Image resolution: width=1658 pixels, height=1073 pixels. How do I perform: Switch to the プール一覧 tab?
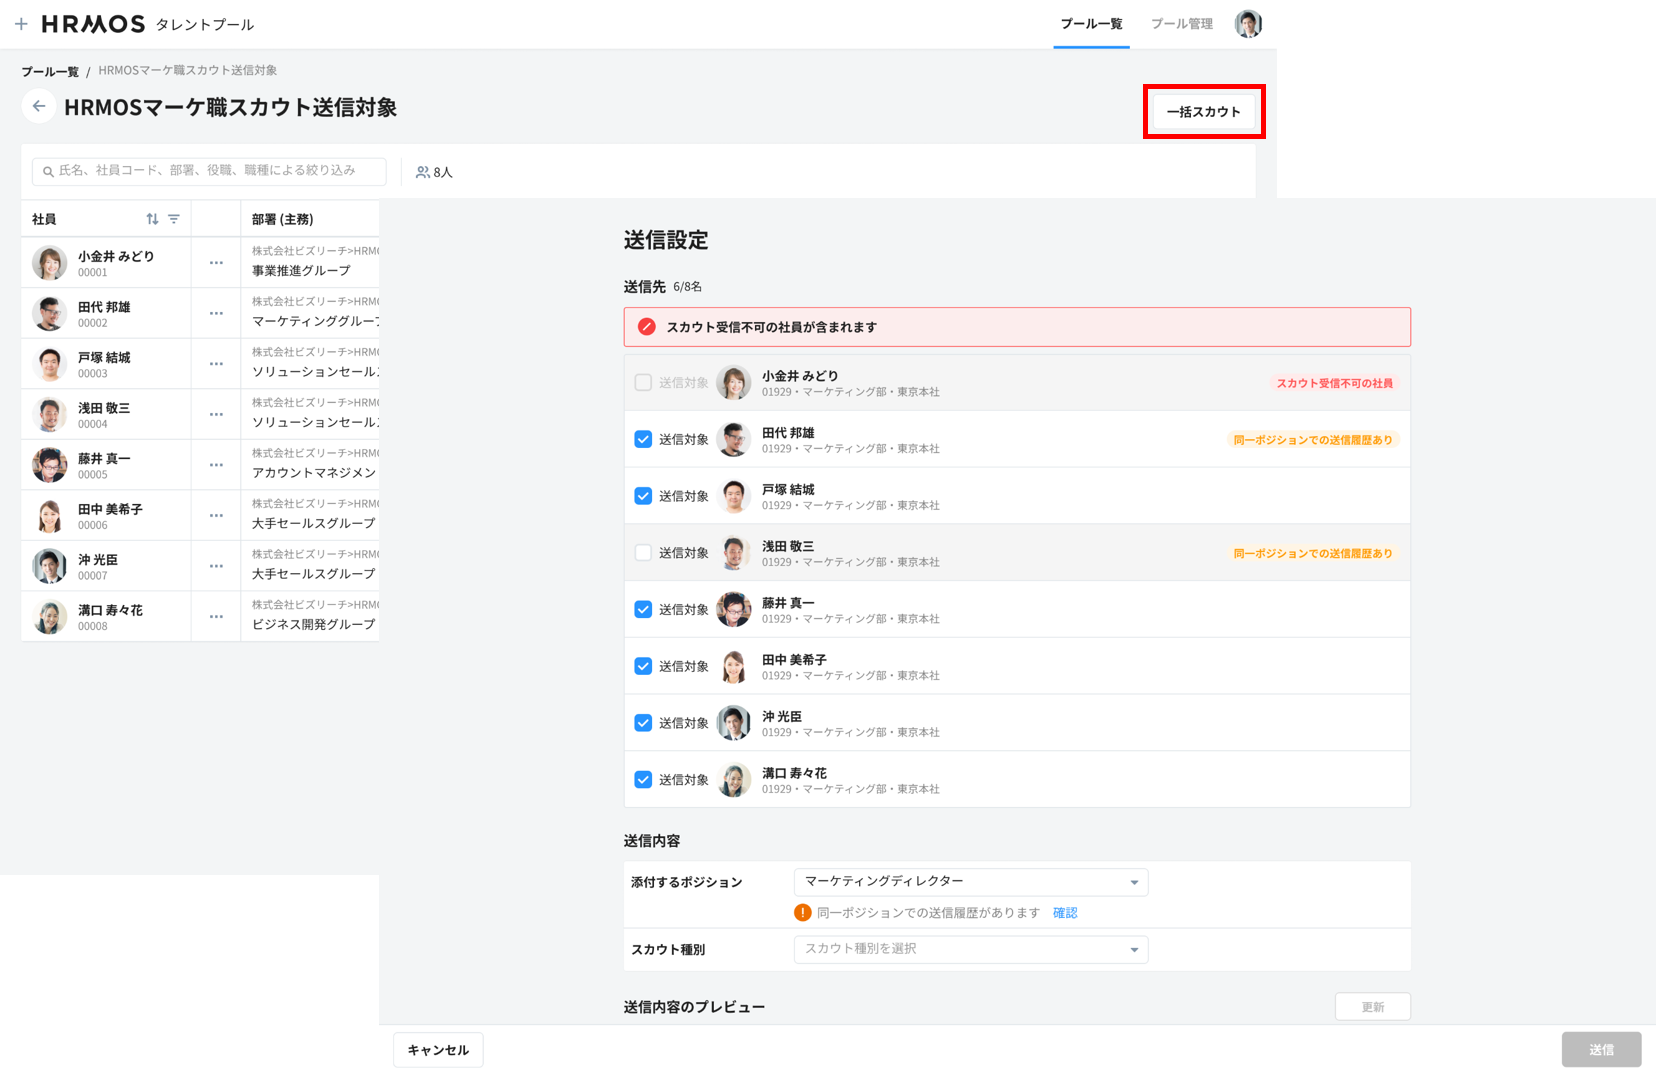(x=1091, y=24)
